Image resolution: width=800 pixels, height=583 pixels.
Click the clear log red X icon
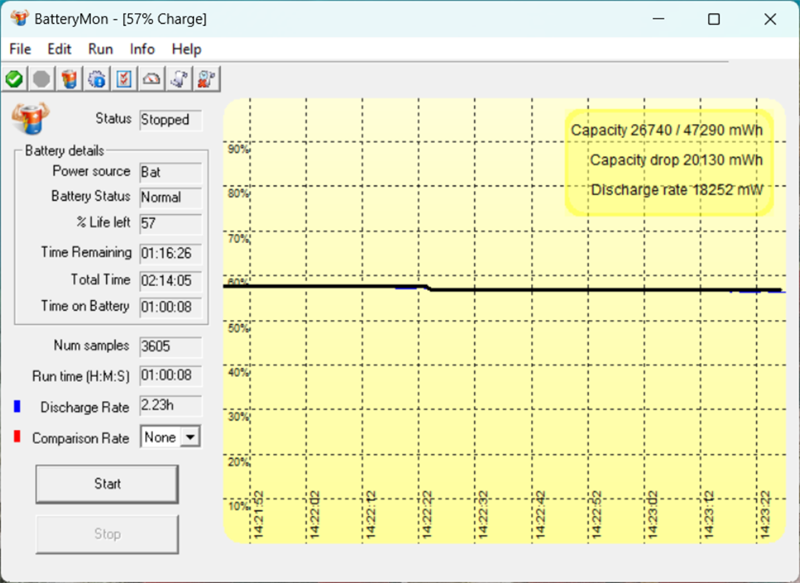tap(207, 80)
